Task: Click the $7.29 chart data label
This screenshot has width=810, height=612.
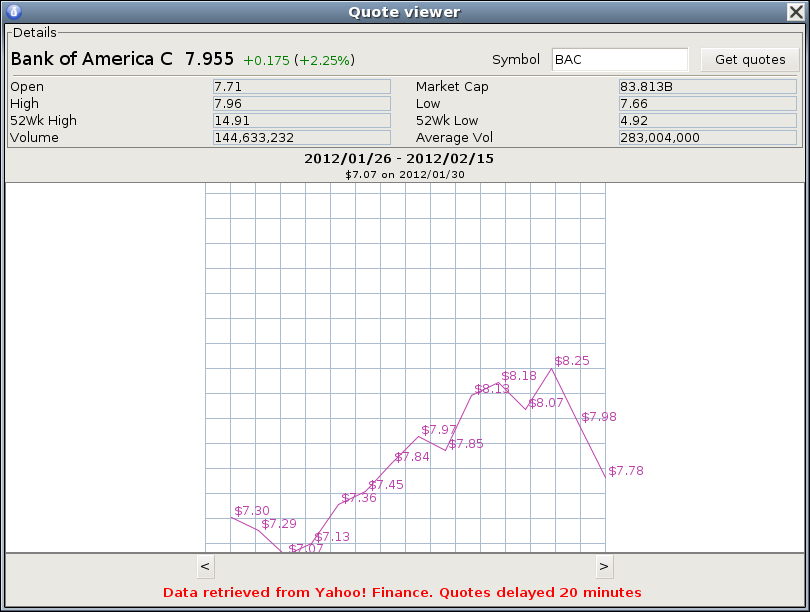Action: (x=279, y=524)
